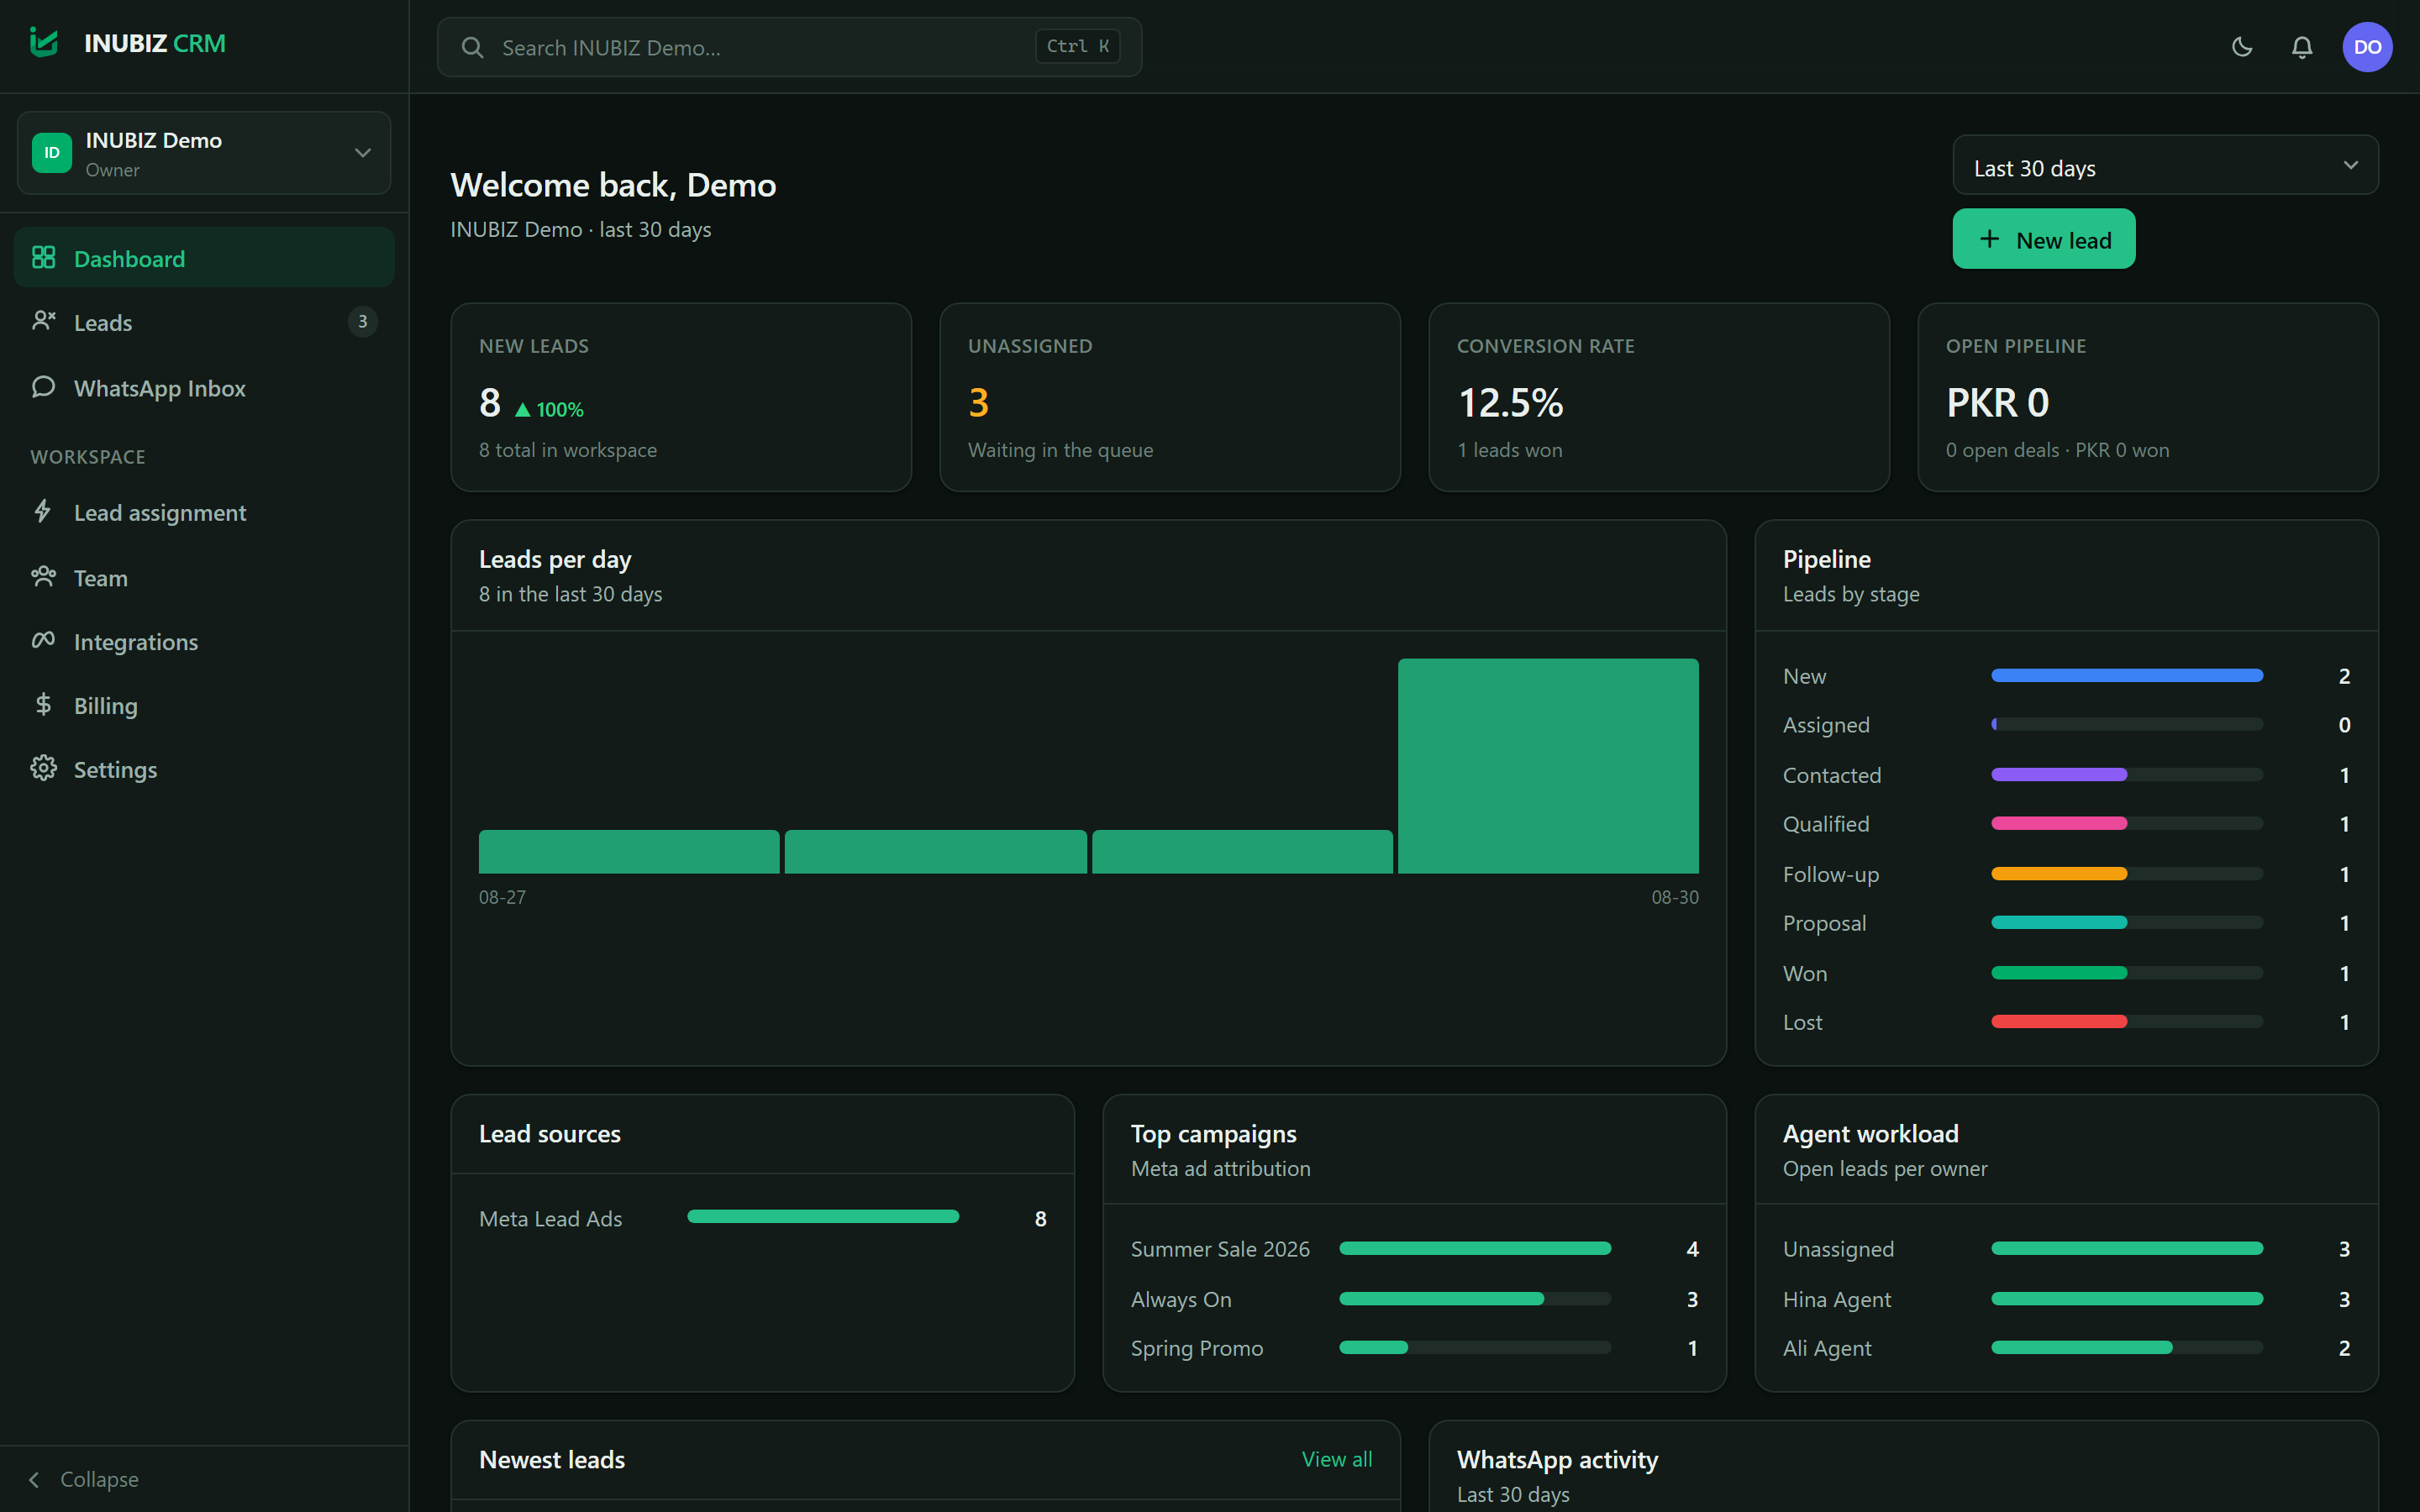The width and height of the screenshot is (2420, 1512).
Task: Expand the INUBIZ Demo workspace switcher chevron
Action: tap(363, 153)
